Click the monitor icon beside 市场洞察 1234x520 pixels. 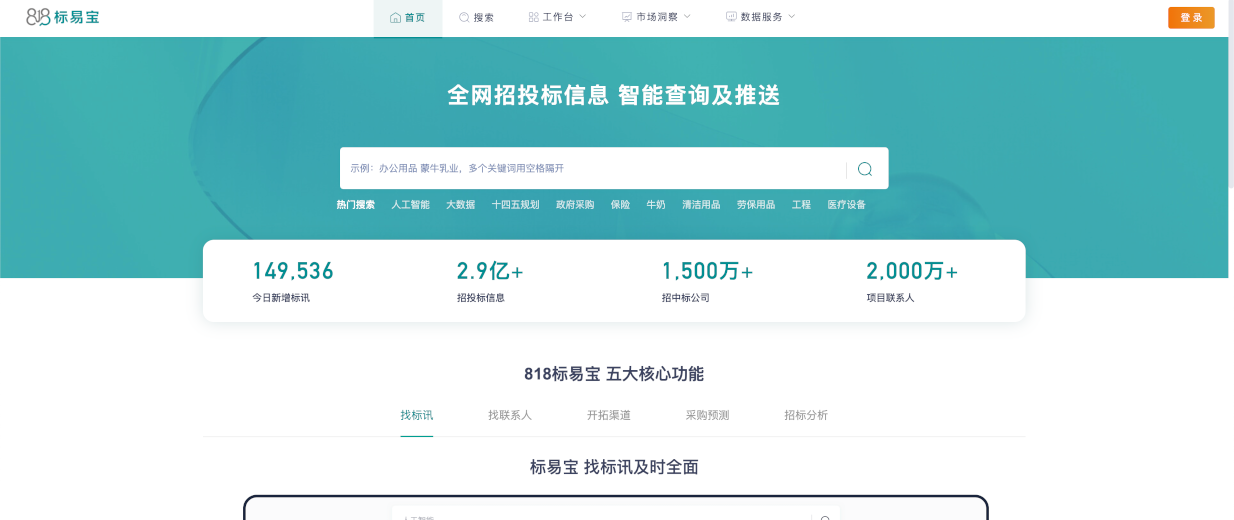(627, 17)
